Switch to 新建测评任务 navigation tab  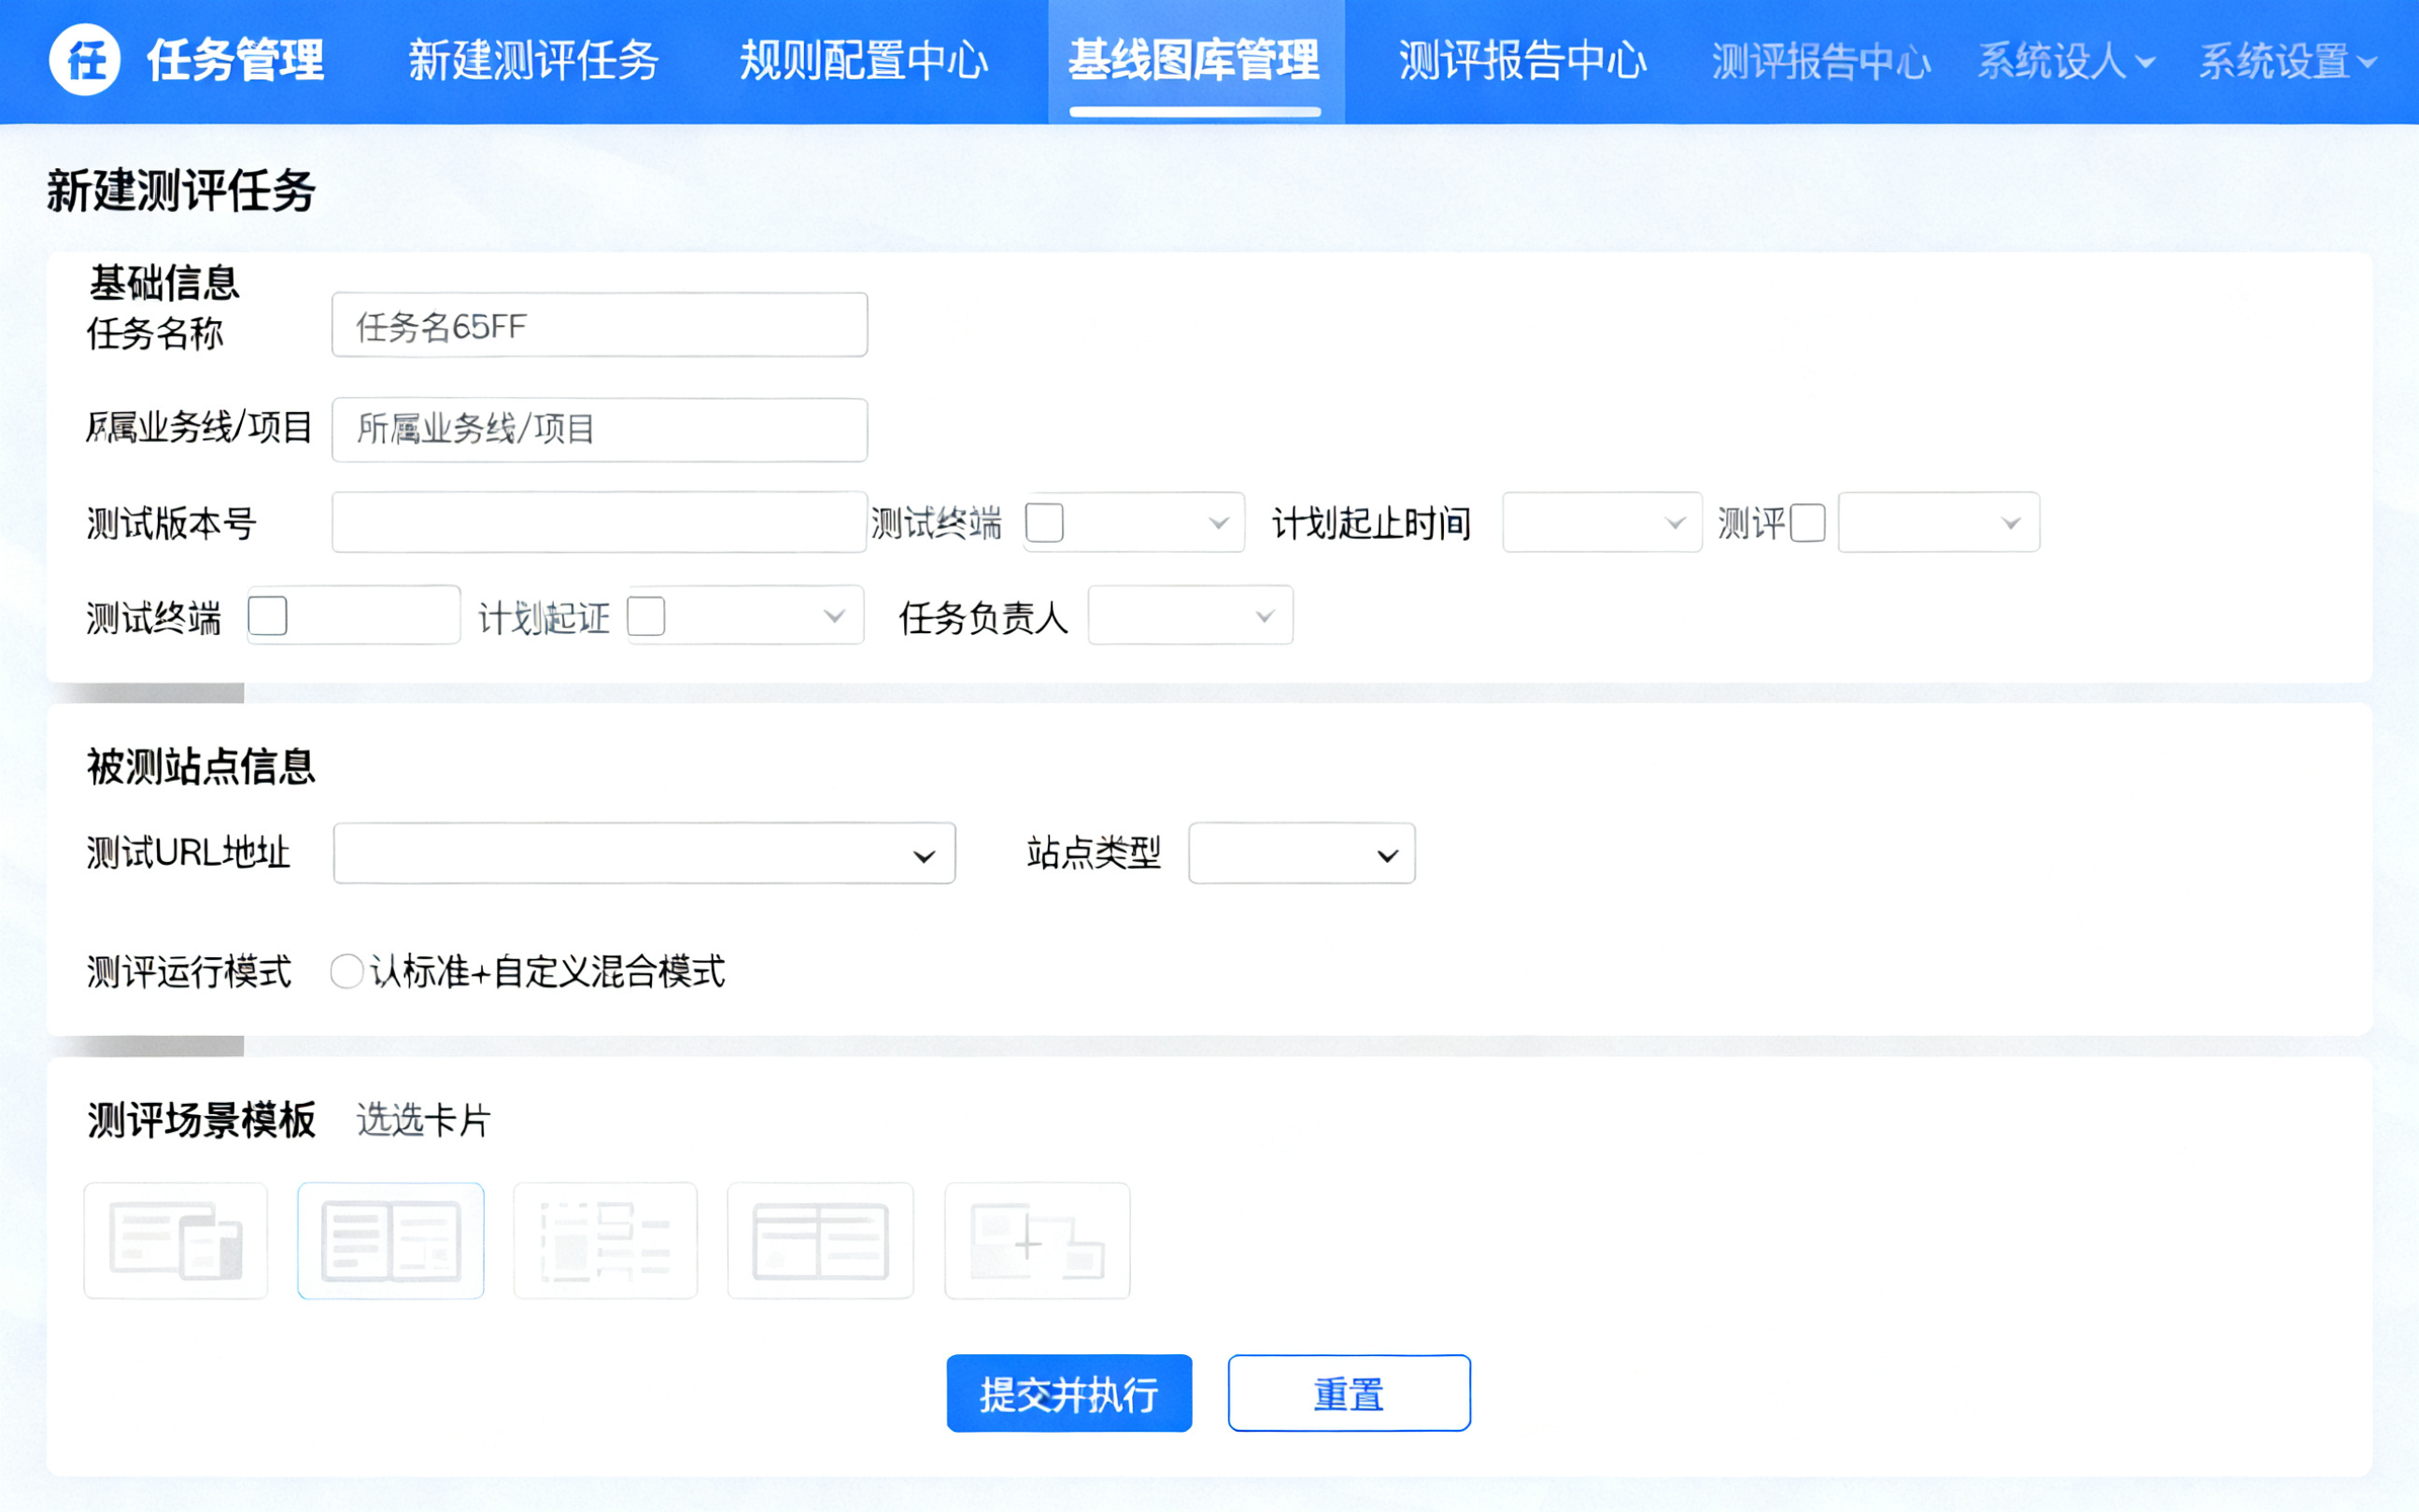tap(533, 61)
